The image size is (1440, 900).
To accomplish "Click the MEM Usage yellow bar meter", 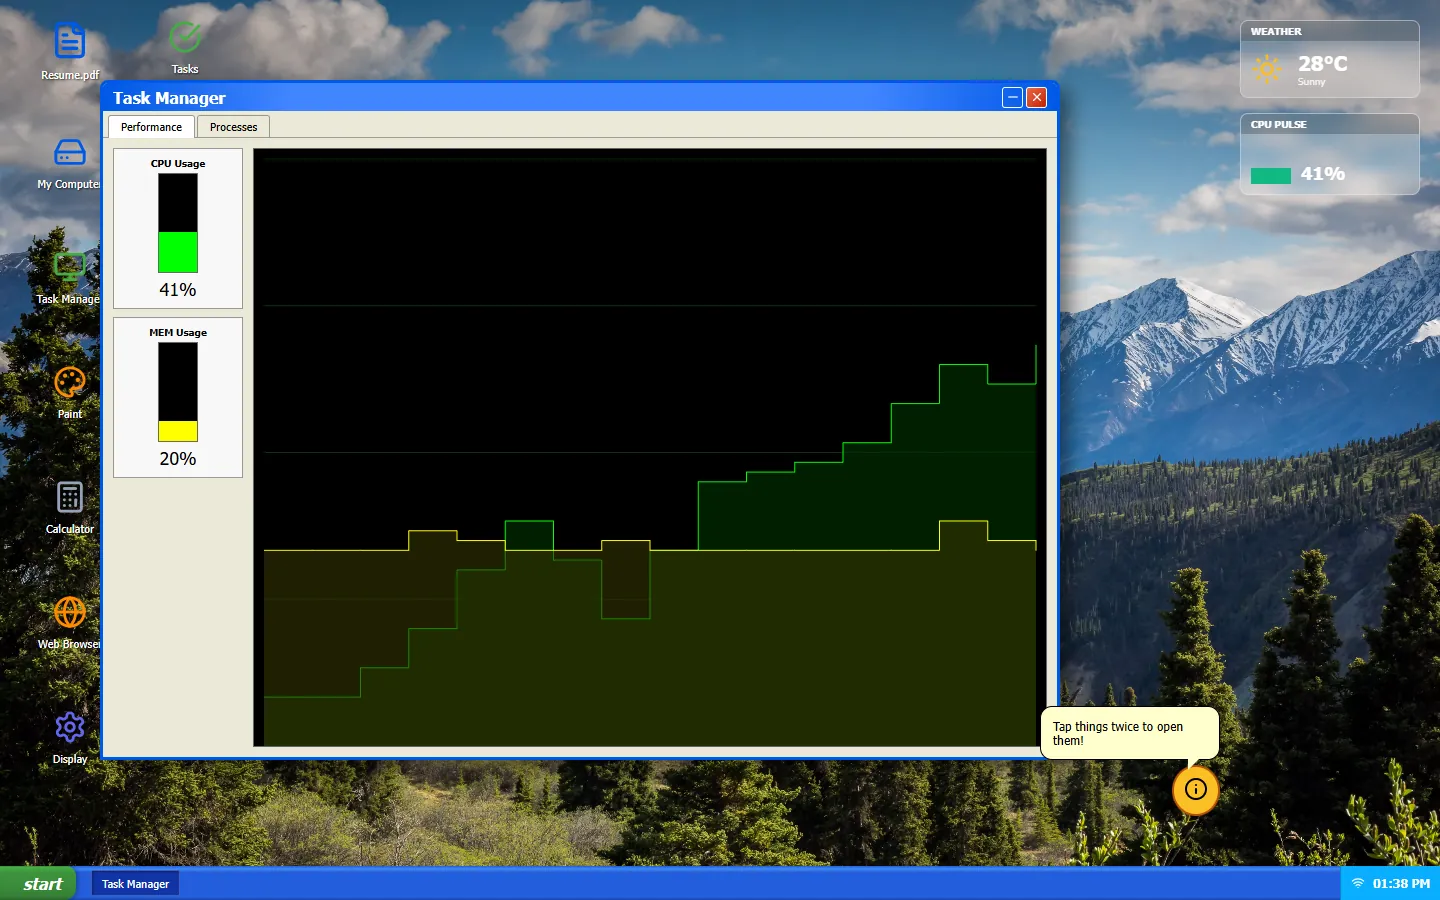I will pyautogui.click(x=178, y=392).
